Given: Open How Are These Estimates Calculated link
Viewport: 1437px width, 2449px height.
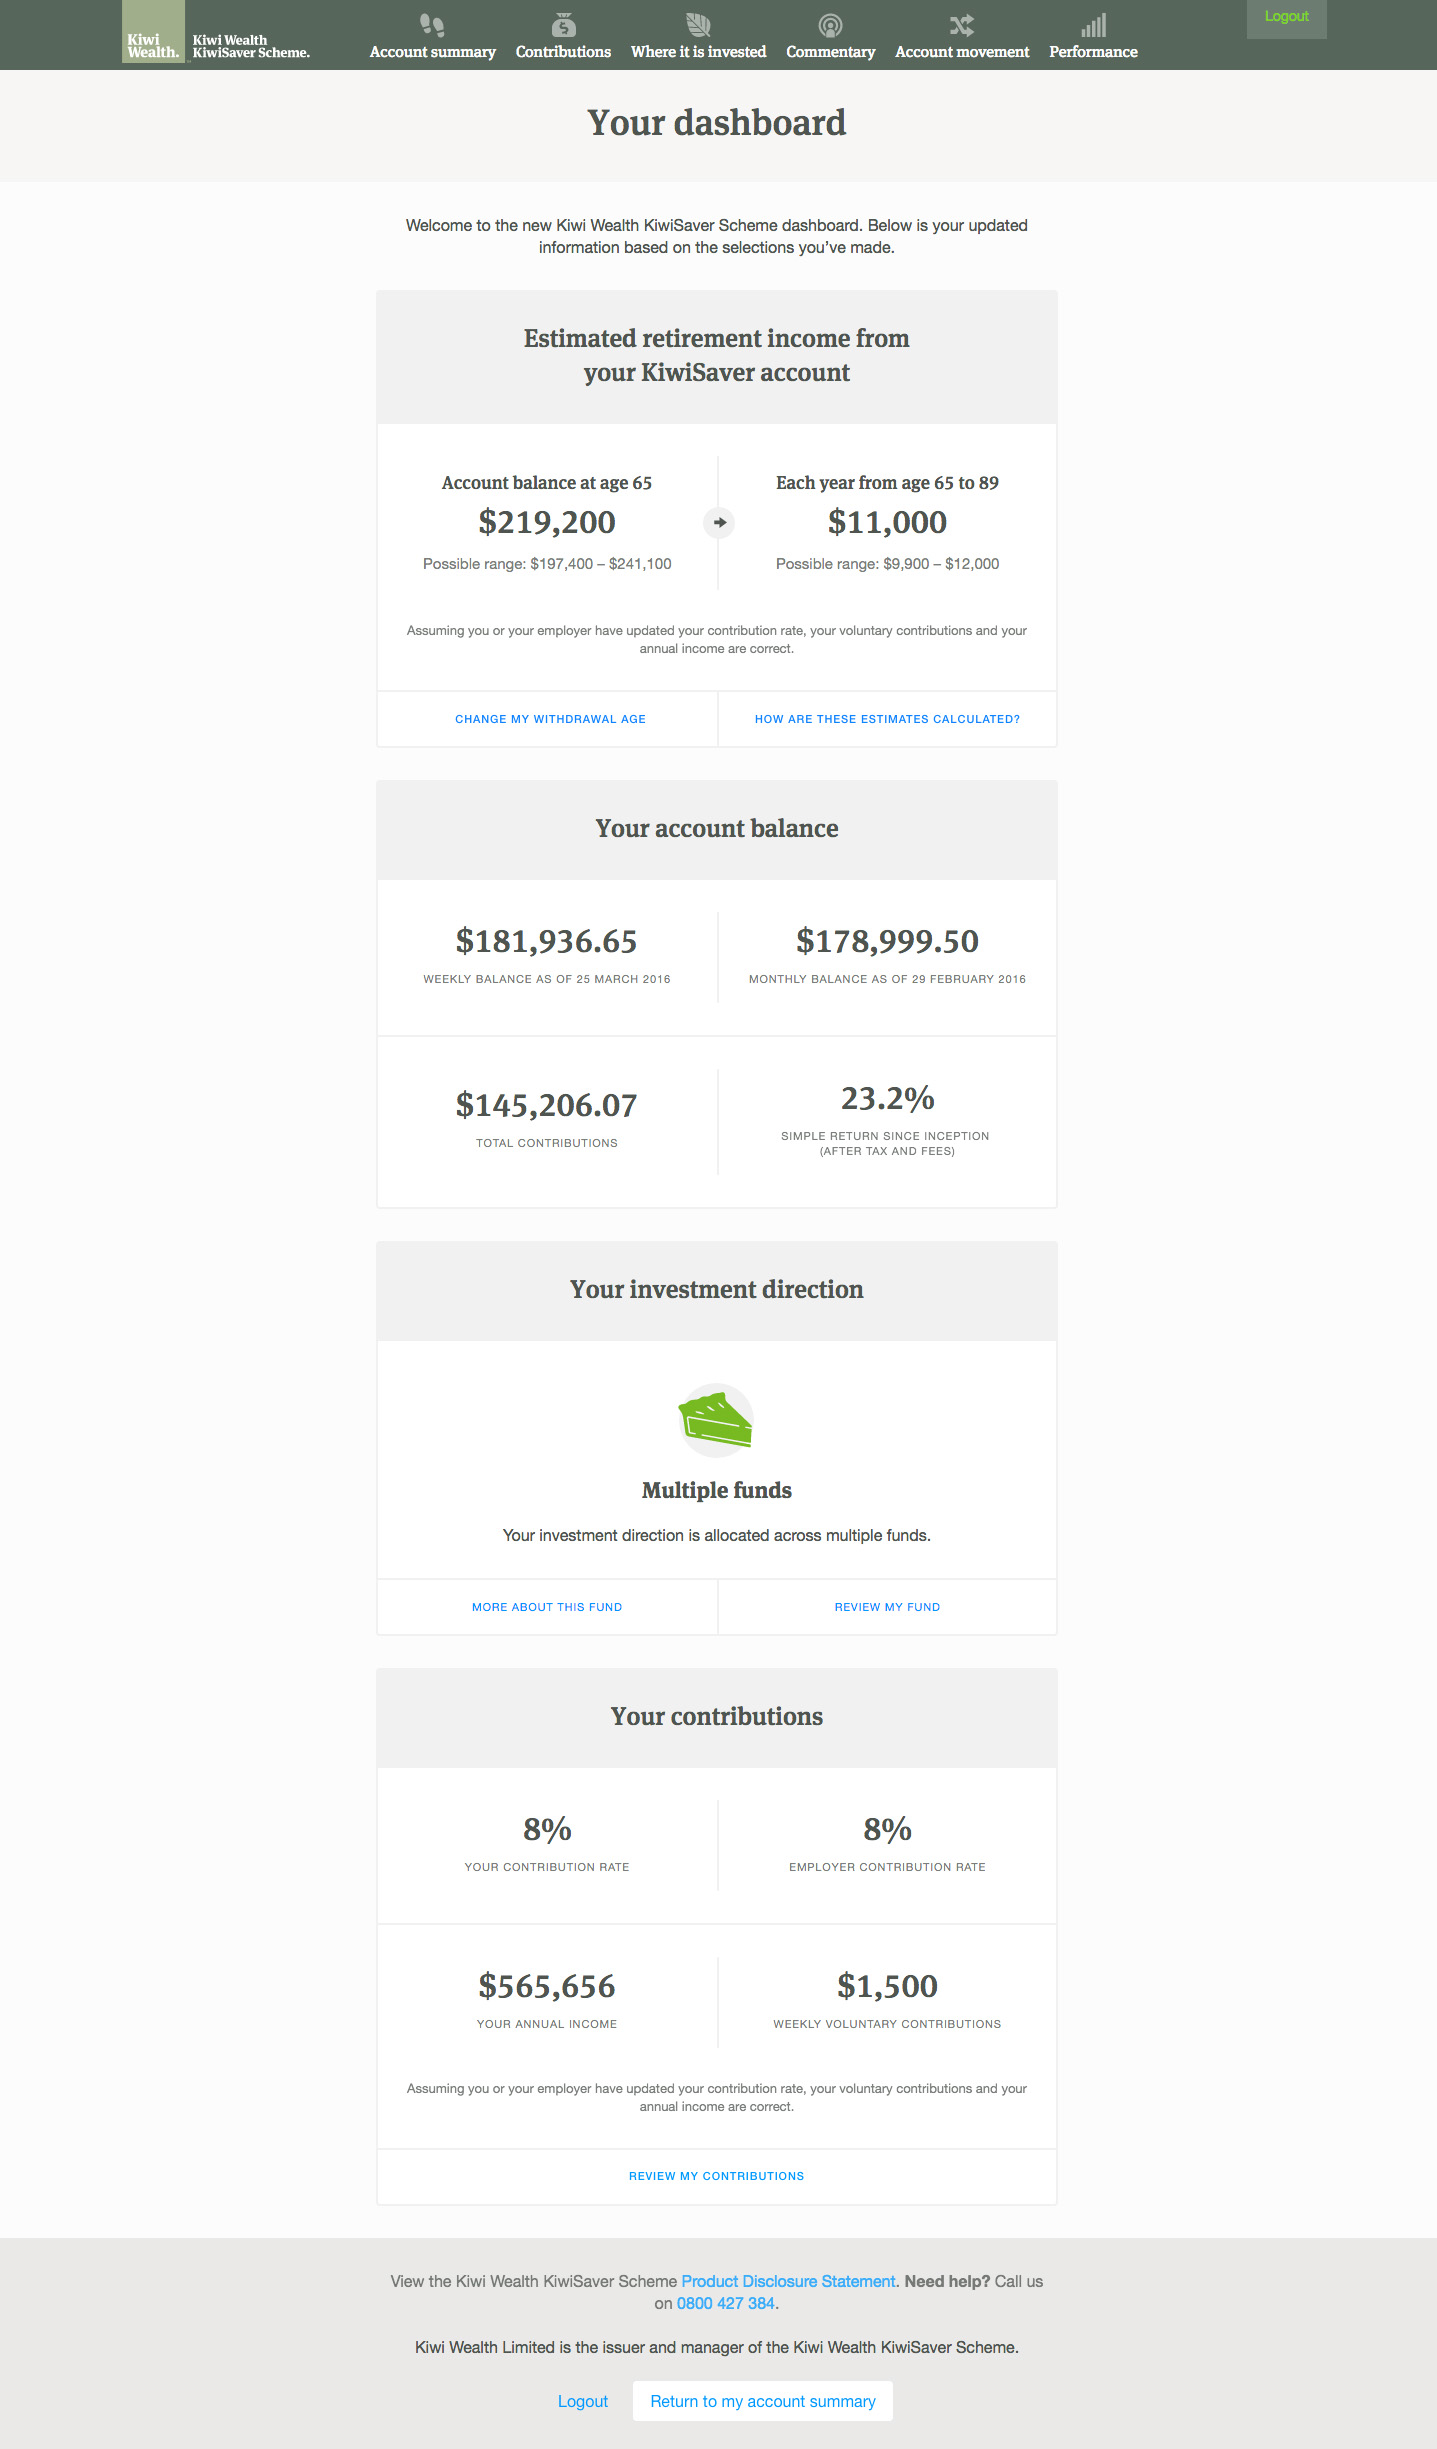Looking at the screenshot, I should coord(887,719).
